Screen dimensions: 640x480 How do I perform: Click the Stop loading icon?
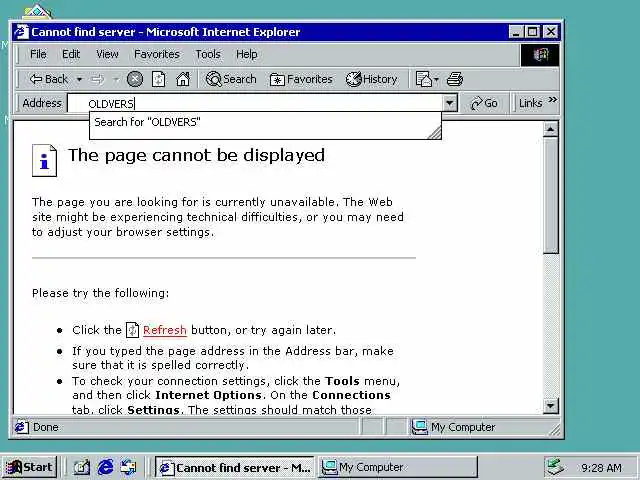135,79
